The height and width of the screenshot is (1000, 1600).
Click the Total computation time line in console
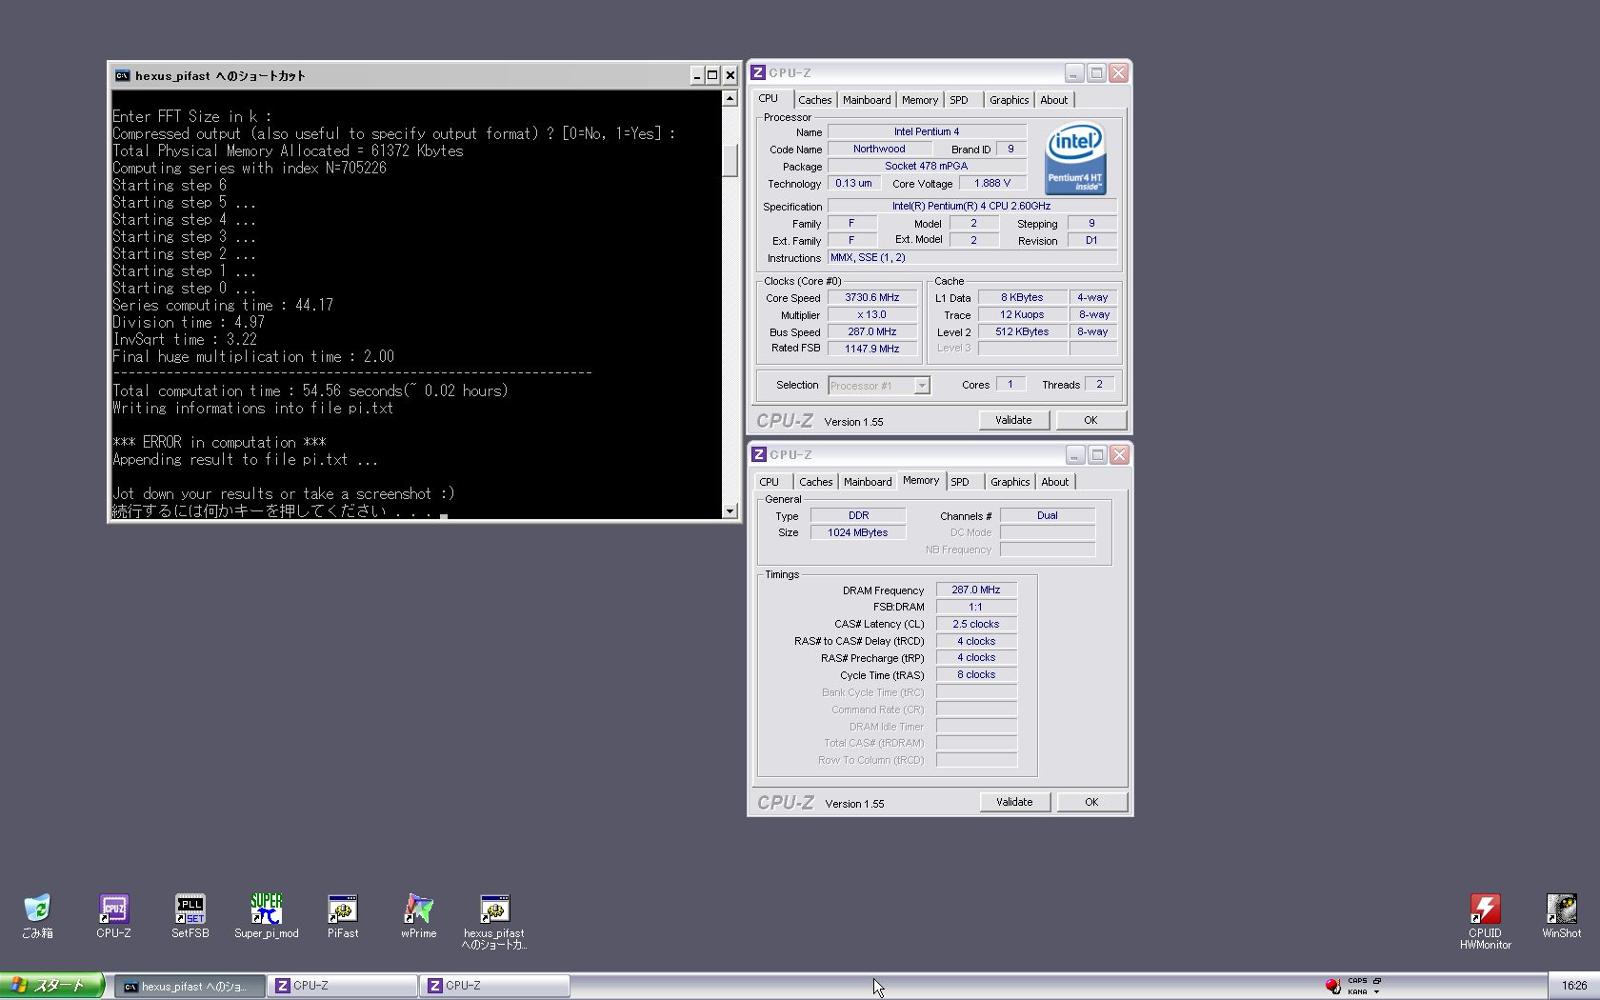(310, 391)
